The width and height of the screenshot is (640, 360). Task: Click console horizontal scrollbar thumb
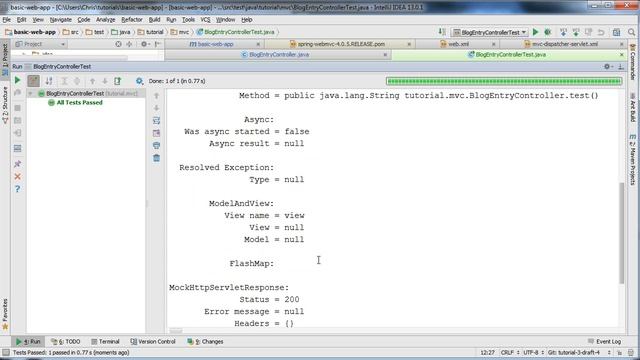click(x=176, y=331)
